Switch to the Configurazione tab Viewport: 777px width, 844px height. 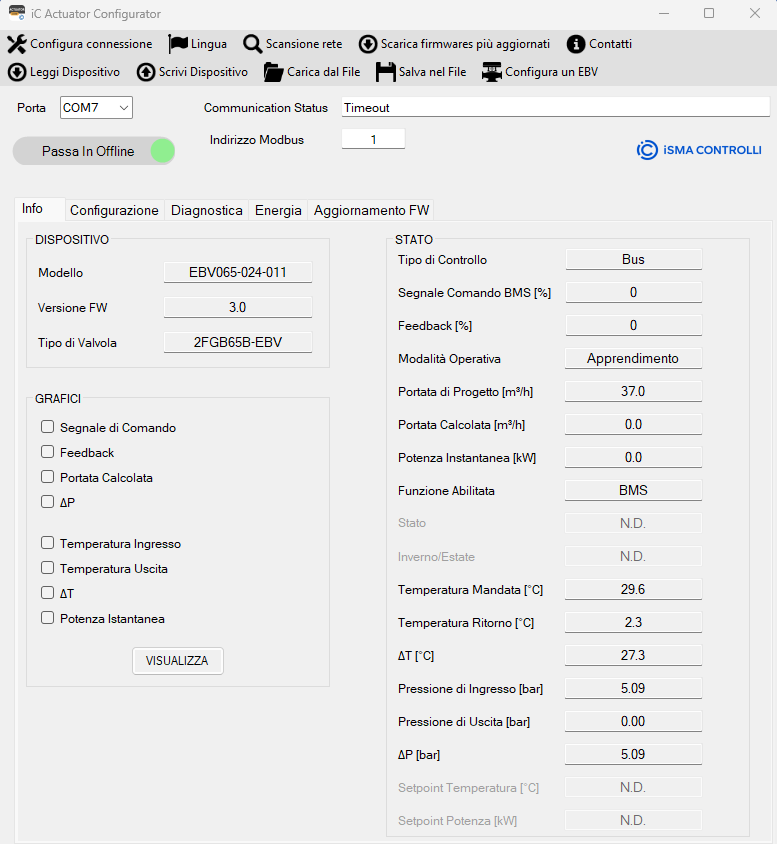(114, 210)
